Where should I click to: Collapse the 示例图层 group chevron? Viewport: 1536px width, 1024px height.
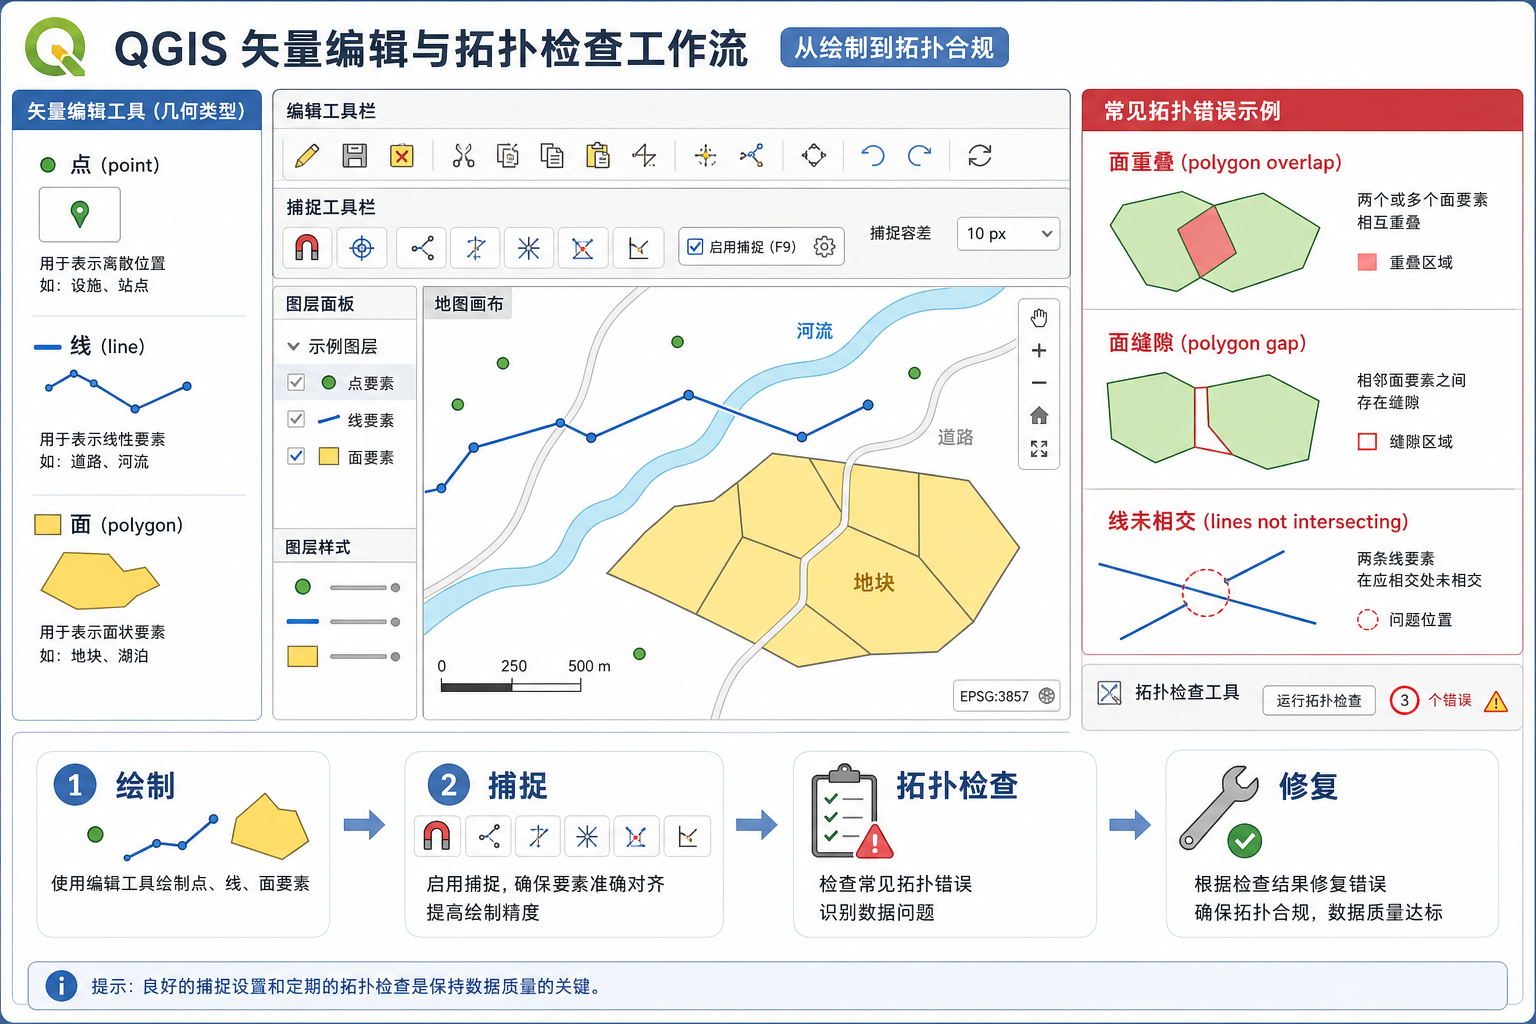(293, 346)
